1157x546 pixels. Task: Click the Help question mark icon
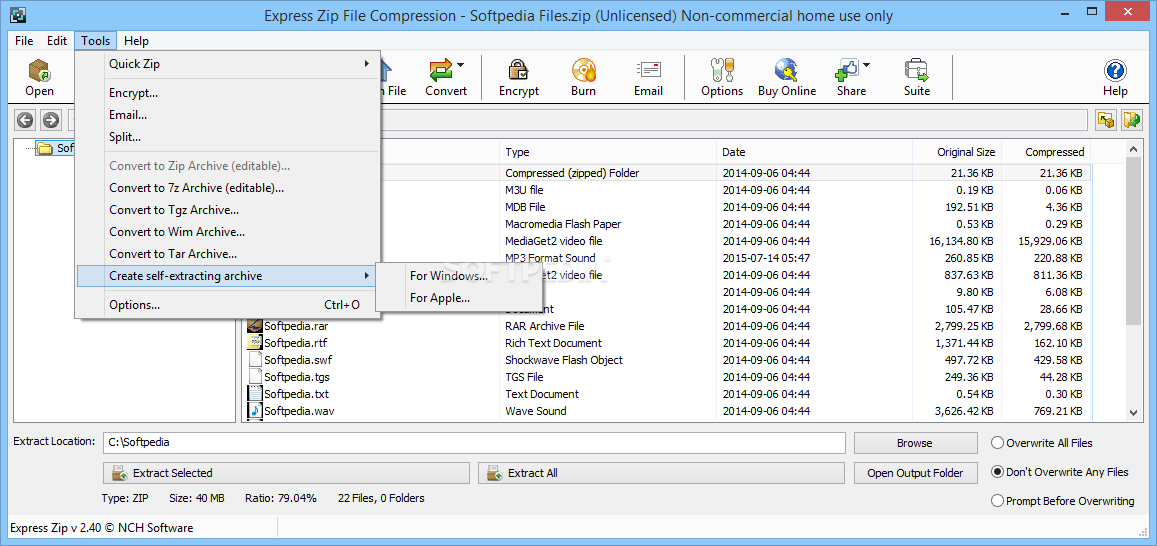click(x=1115, y=77)
